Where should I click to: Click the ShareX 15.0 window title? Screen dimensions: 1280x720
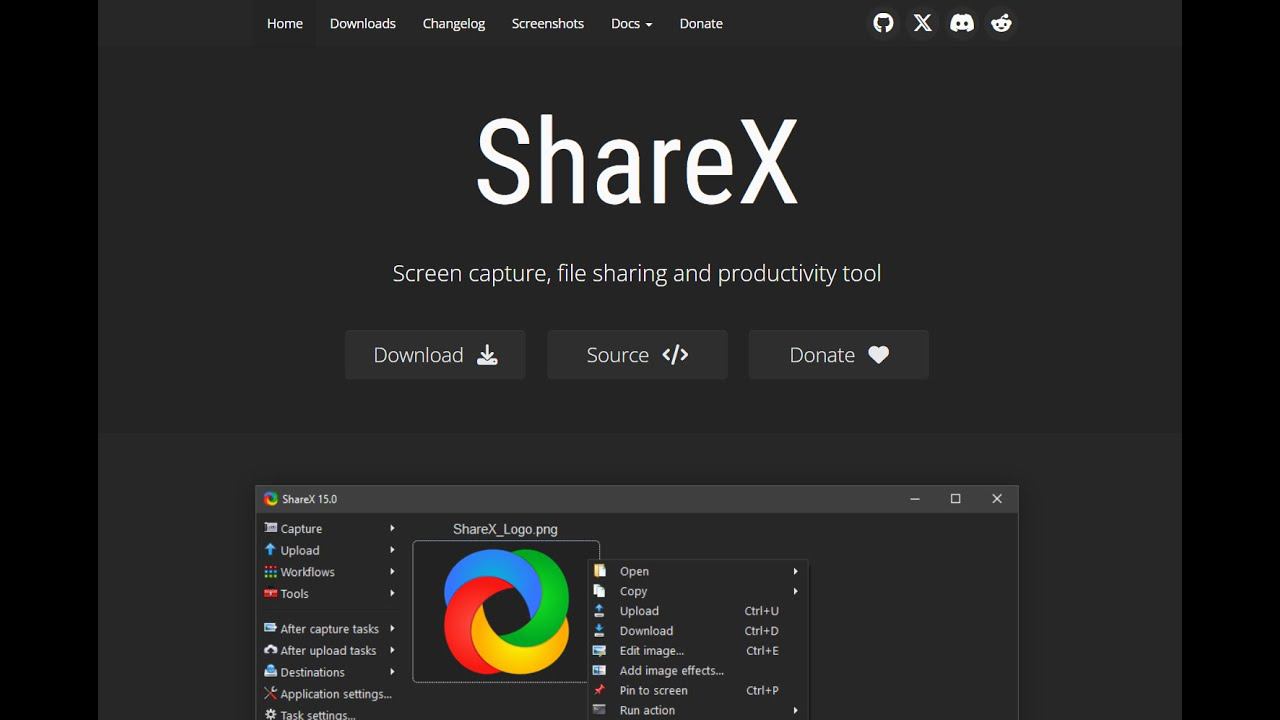(x=310, y=499)
